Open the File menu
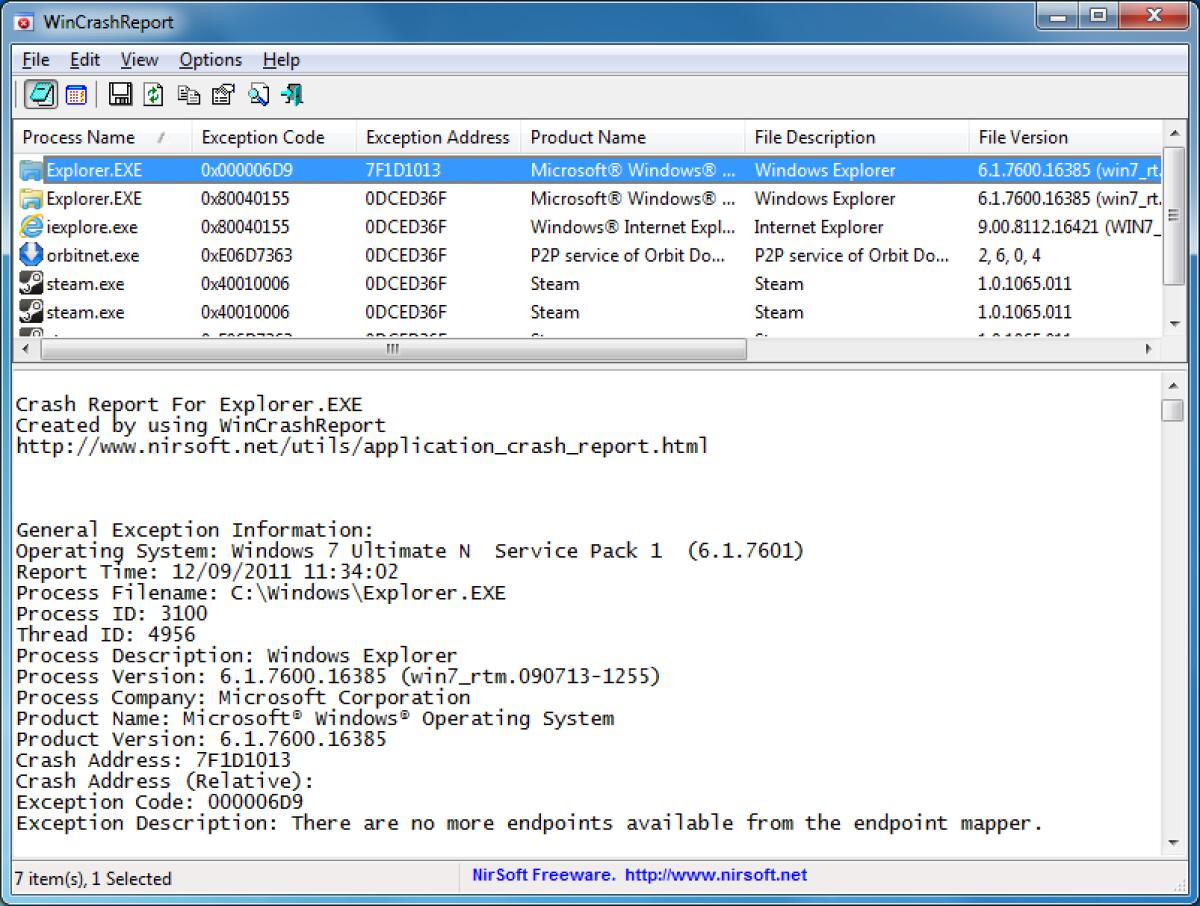The image size is (1200, 906). [x=35, y=60]
